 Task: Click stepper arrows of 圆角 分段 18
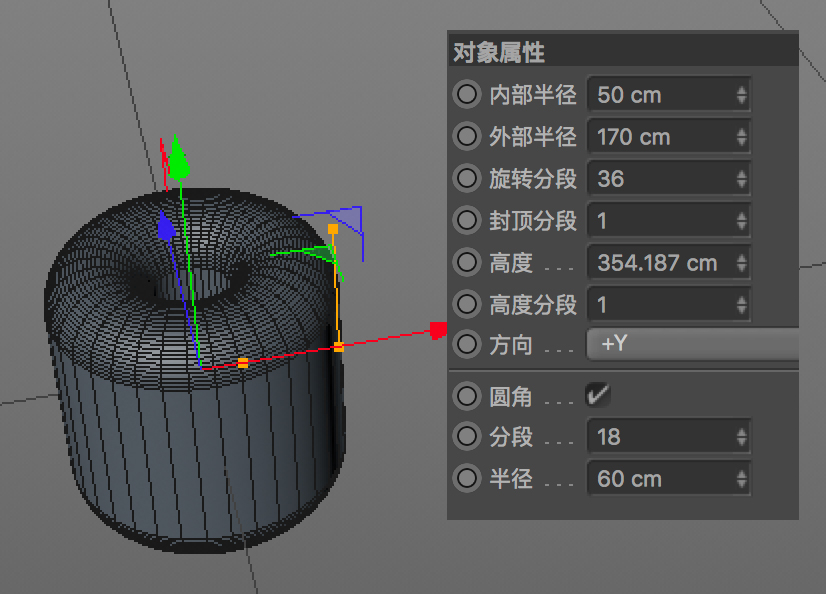click(741, 437)
